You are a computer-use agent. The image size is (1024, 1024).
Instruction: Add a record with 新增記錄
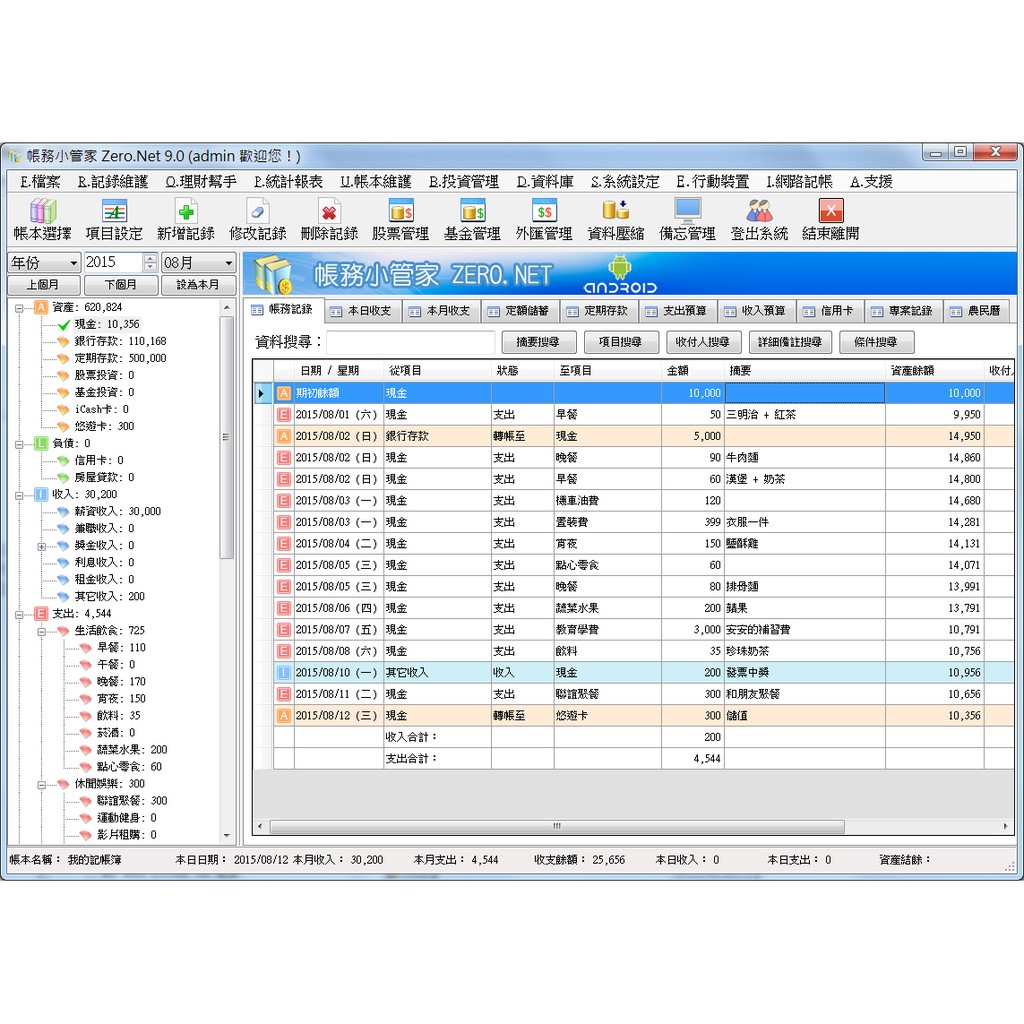pos(186,219)
